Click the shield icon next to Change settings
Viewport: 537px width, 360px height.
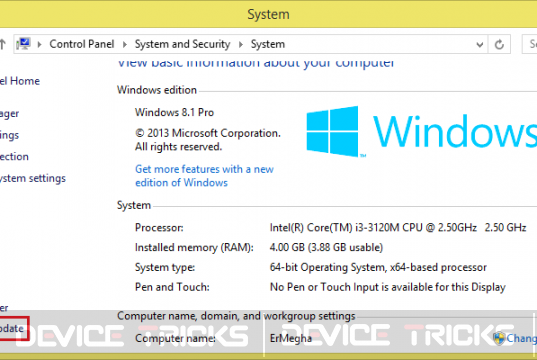[499, 338]
